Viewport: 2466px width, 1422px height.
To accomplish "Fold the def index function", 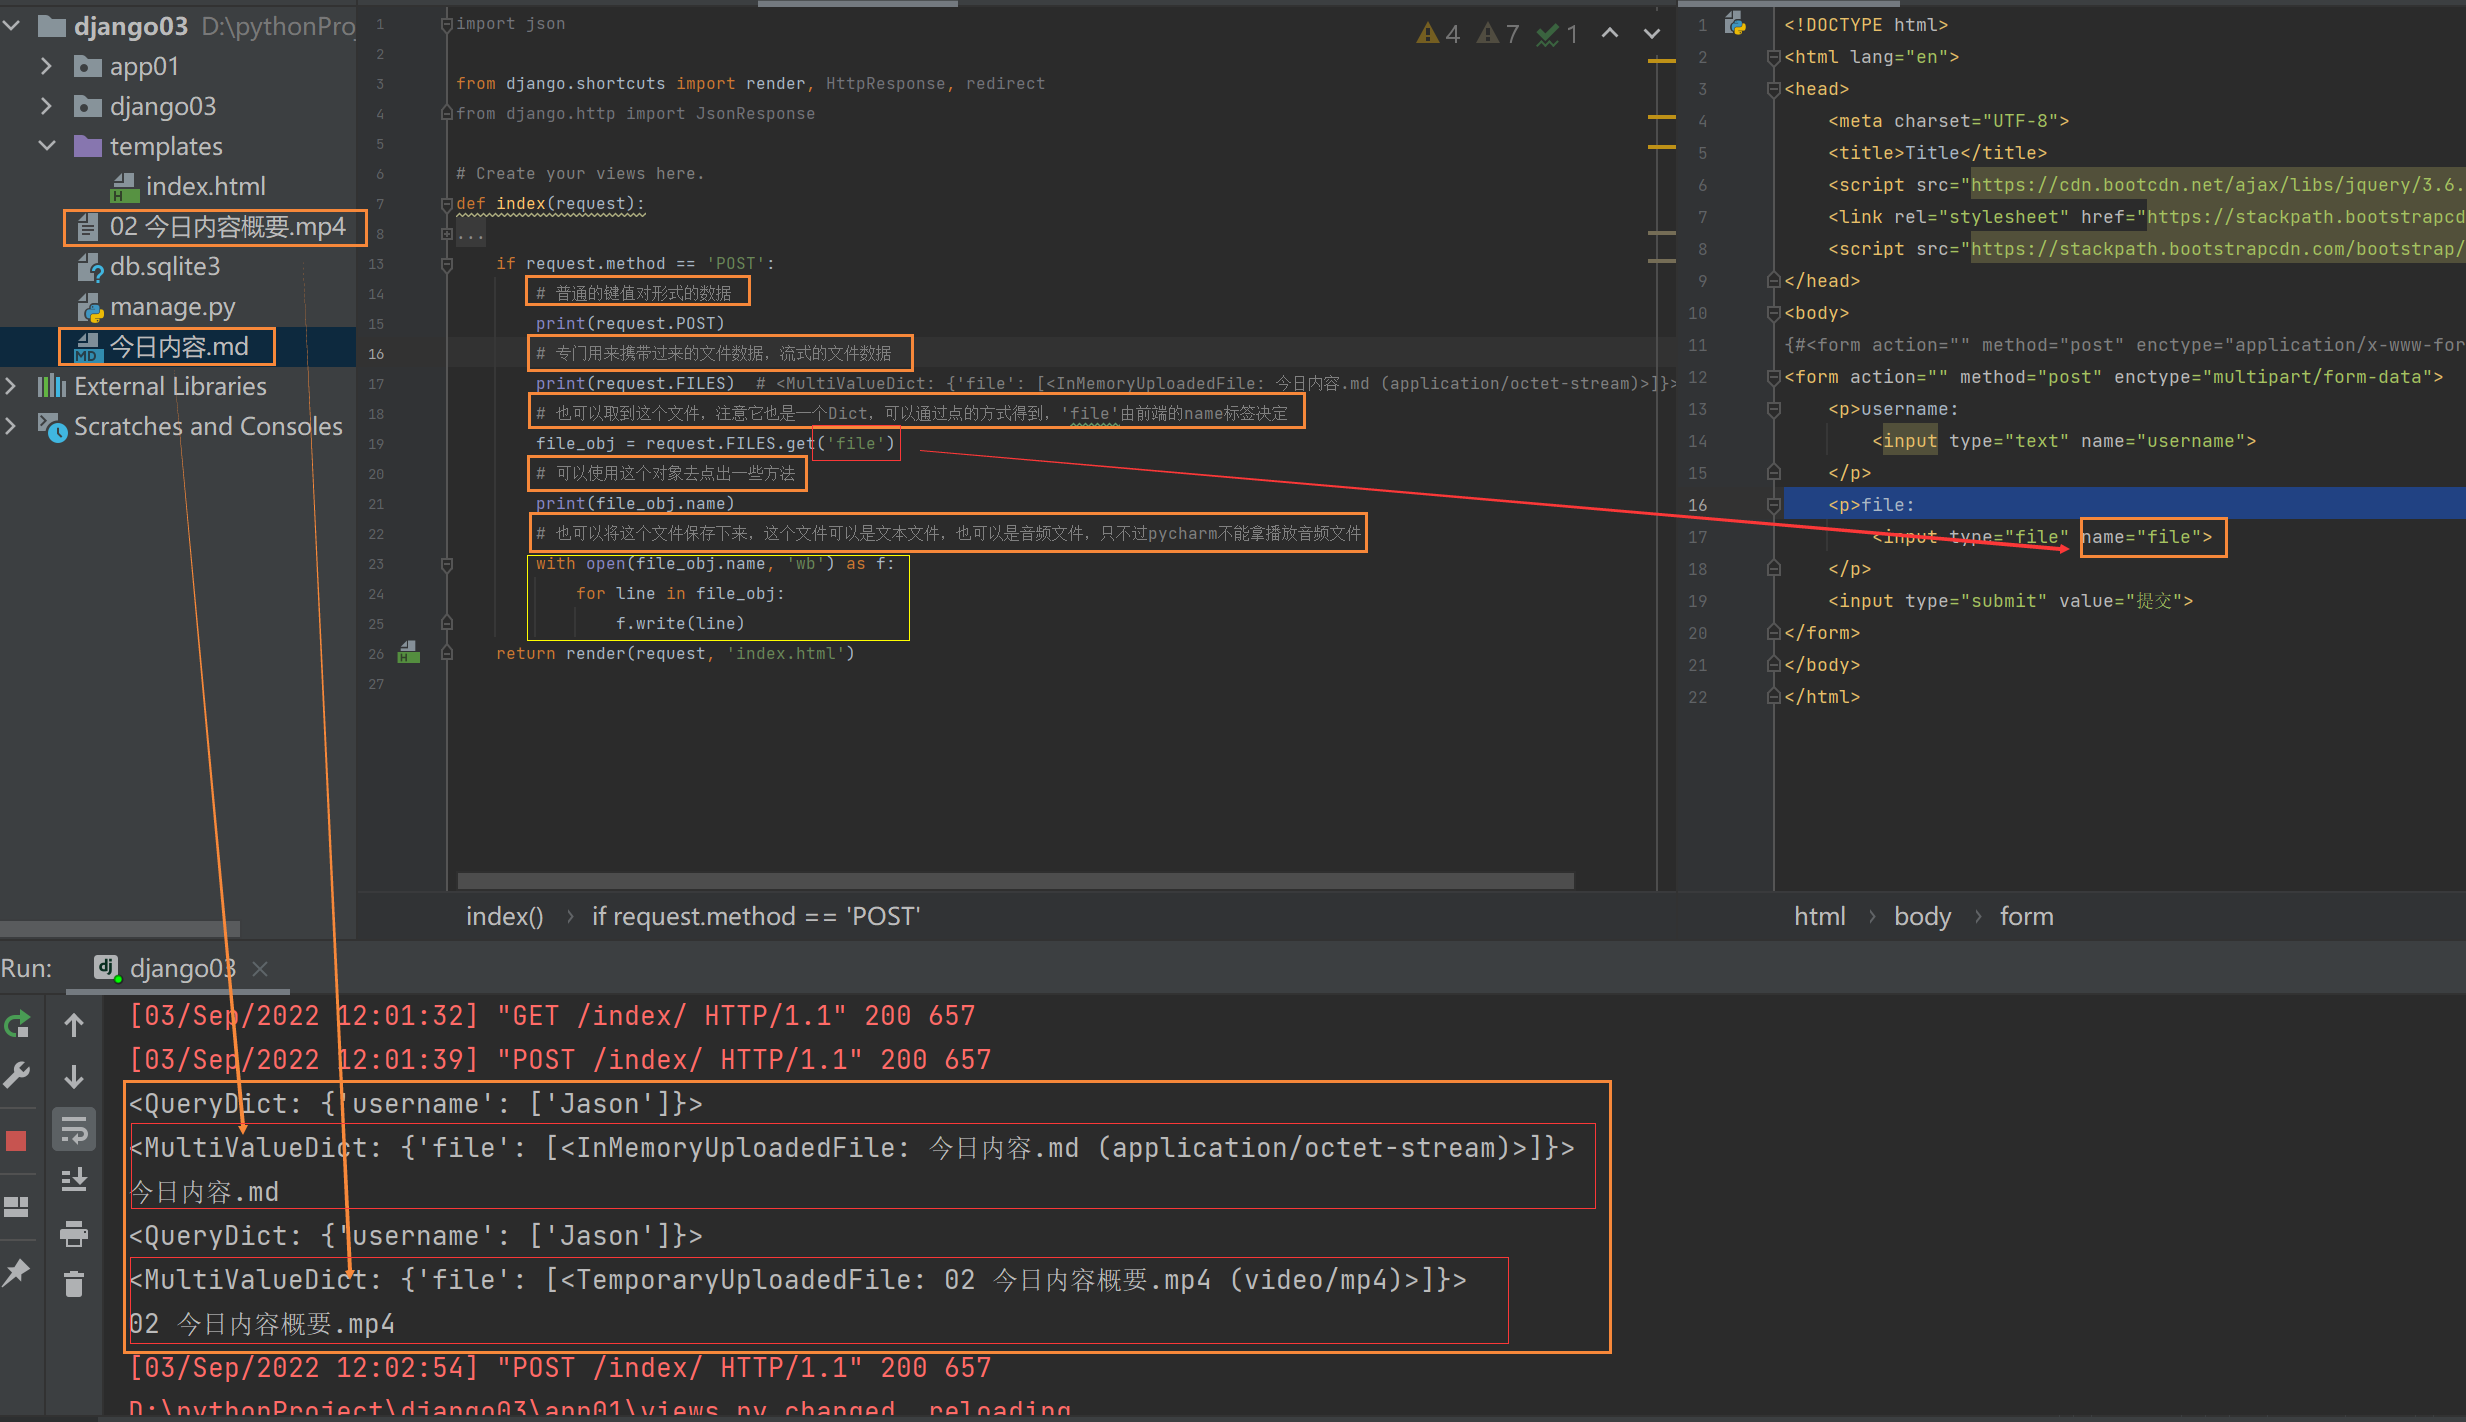I will pos(447,204).
